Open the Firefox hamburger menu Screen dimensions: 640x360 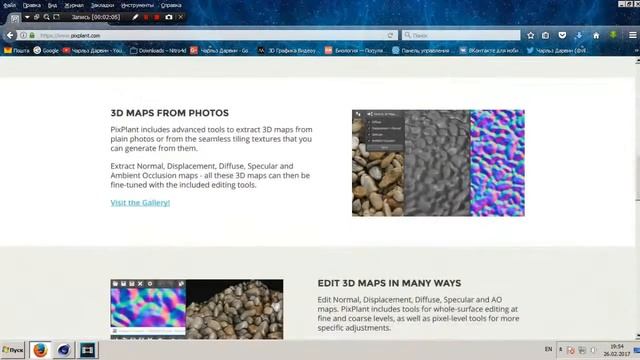(633, 36)
